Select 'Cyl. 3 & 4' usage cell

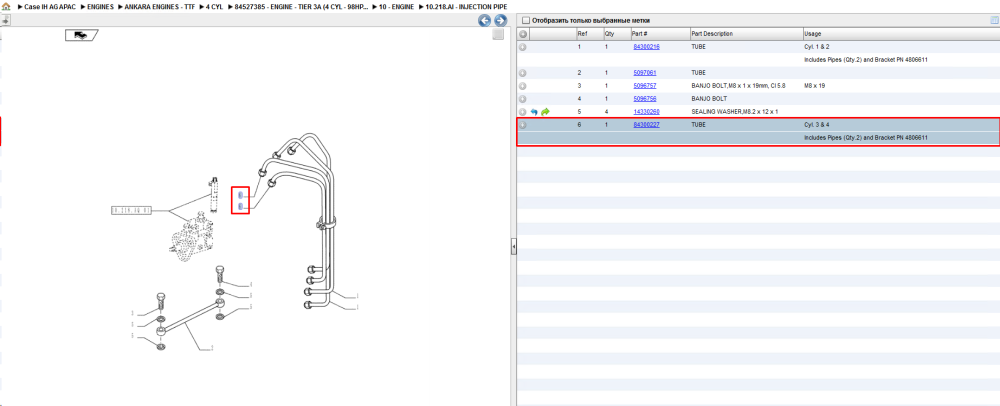817,125
